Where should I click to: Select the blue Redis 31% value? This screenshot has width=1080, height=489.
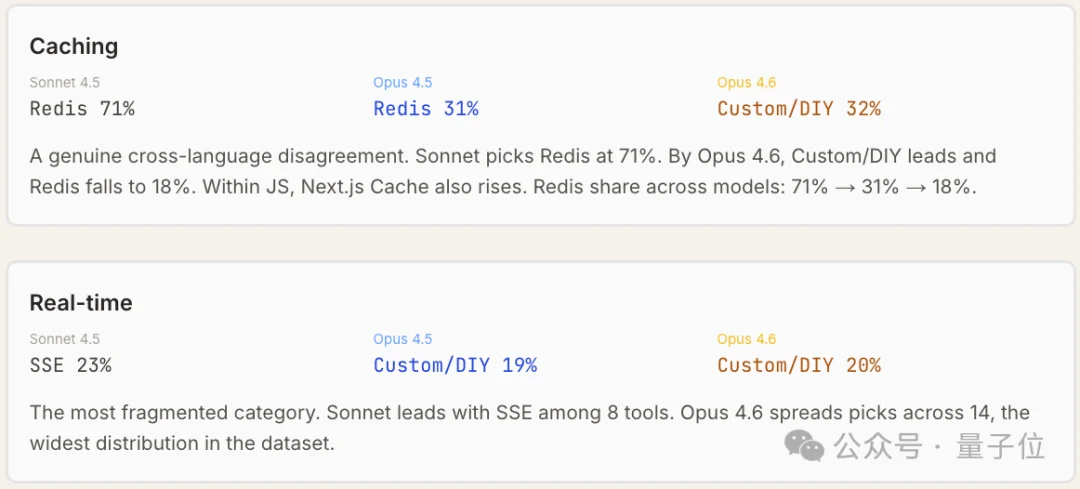tap(426, 109)
